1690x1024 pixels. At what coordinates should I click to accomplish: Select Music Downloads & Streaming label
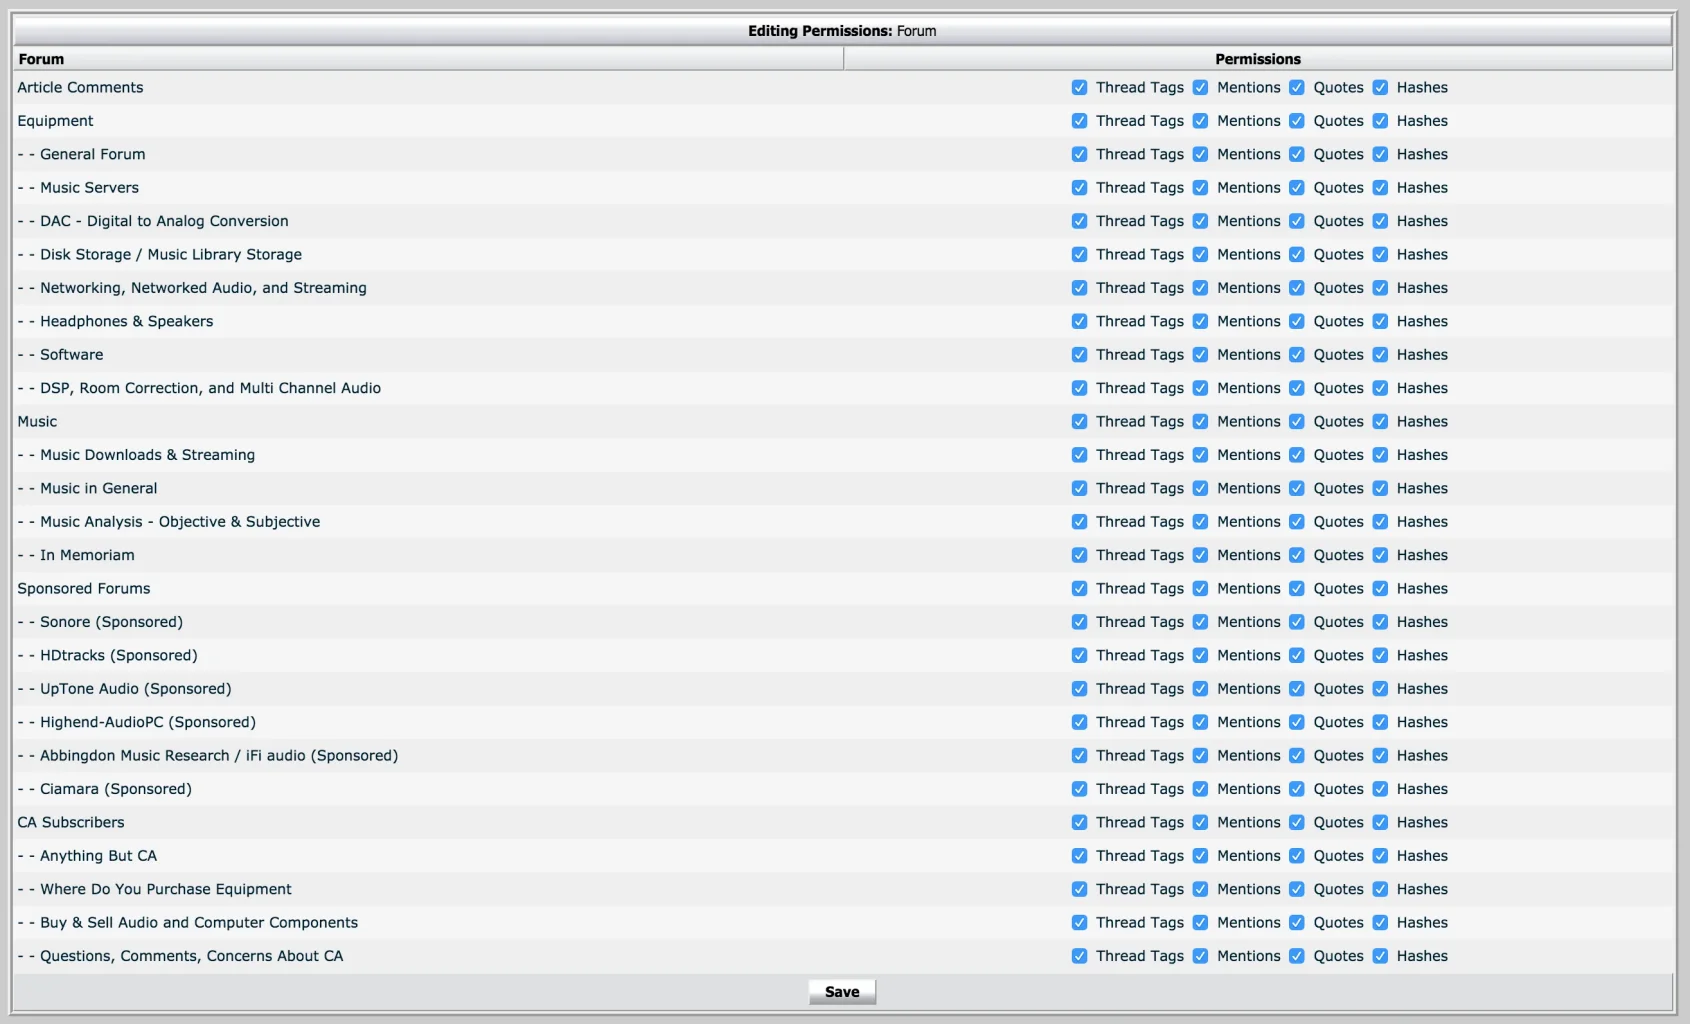[x=147, y=455]
